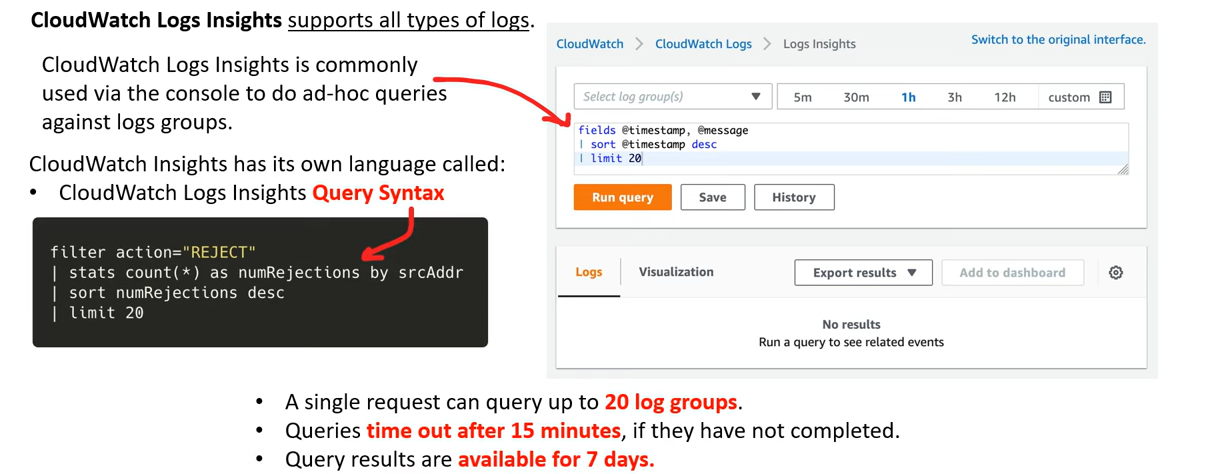Switch to the Logs tab
The image size is (1212, 474).
click(589, 272)
